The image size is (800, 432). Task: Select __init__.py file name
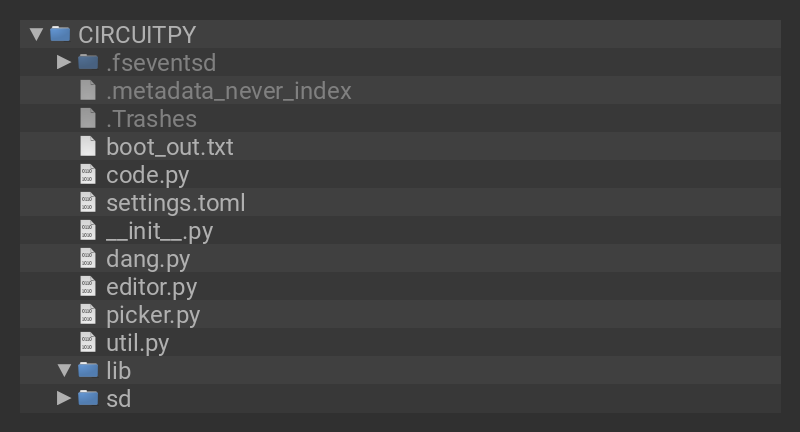(x=159, y=231)
